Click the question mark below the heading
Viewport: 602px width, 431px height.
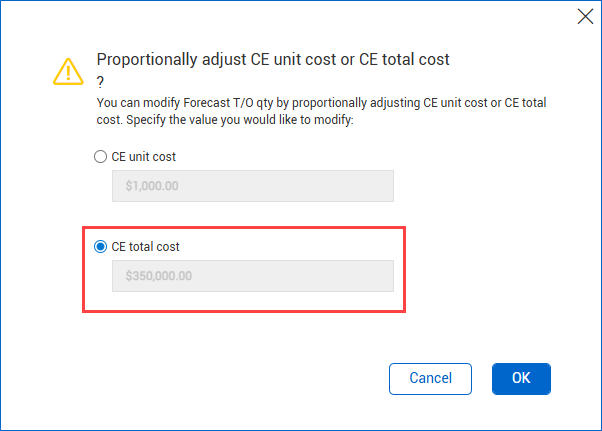pyautogui.click(x=100, y=82)
